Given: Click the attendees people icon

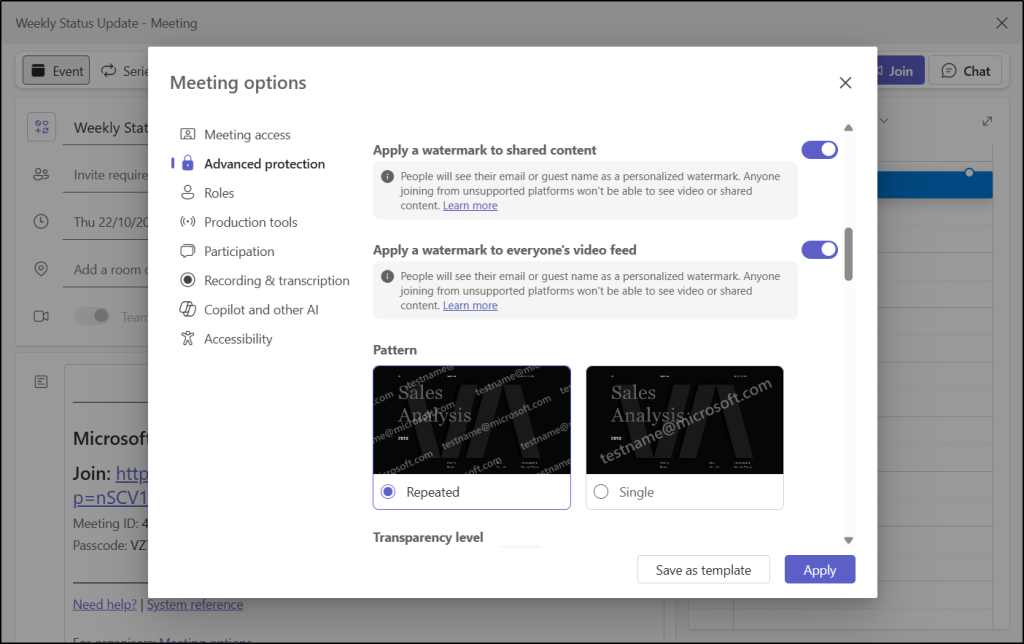Looking at the screenshot, I should 41,174.
